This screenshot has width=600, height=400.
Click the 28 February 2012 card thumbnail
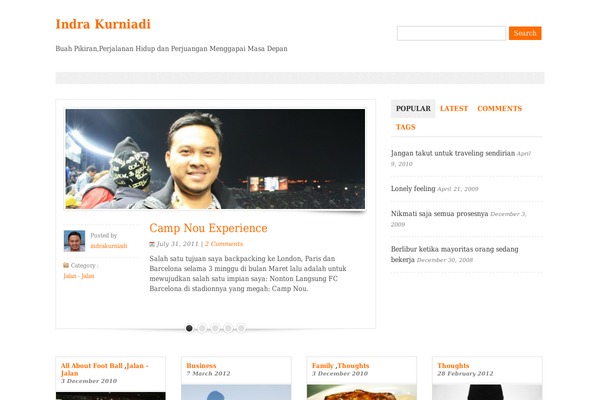pos(487,392)
